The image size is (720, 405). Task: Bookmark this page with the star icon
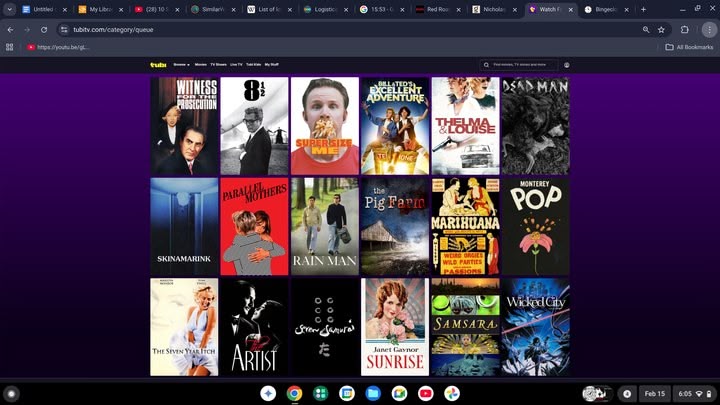[661, 30]
